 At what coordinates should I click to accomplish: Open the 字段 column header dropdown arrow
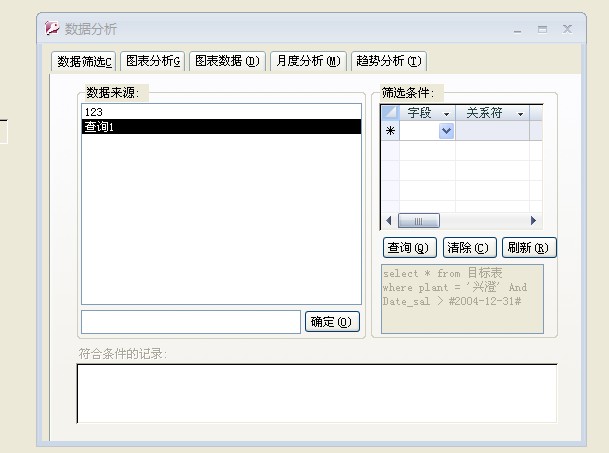pos(446,114)
